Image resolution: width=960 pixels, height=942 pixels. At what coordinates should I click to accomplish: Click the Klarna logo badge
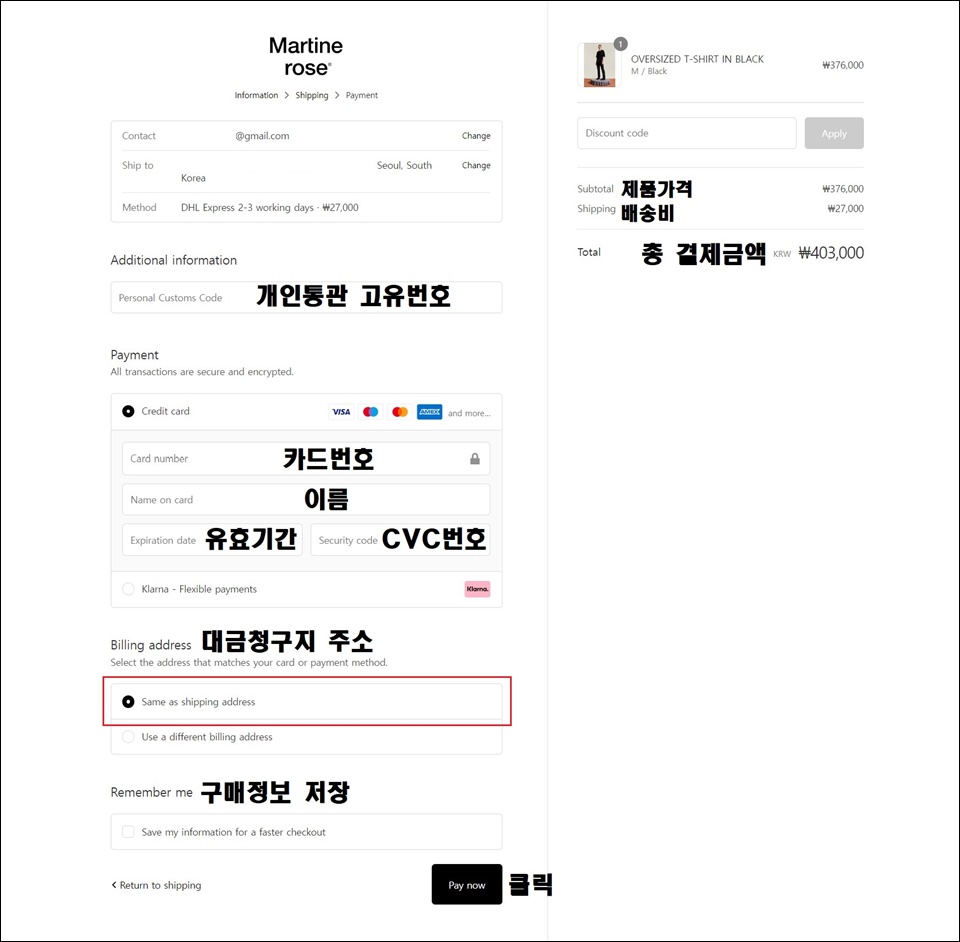(477, 589)
